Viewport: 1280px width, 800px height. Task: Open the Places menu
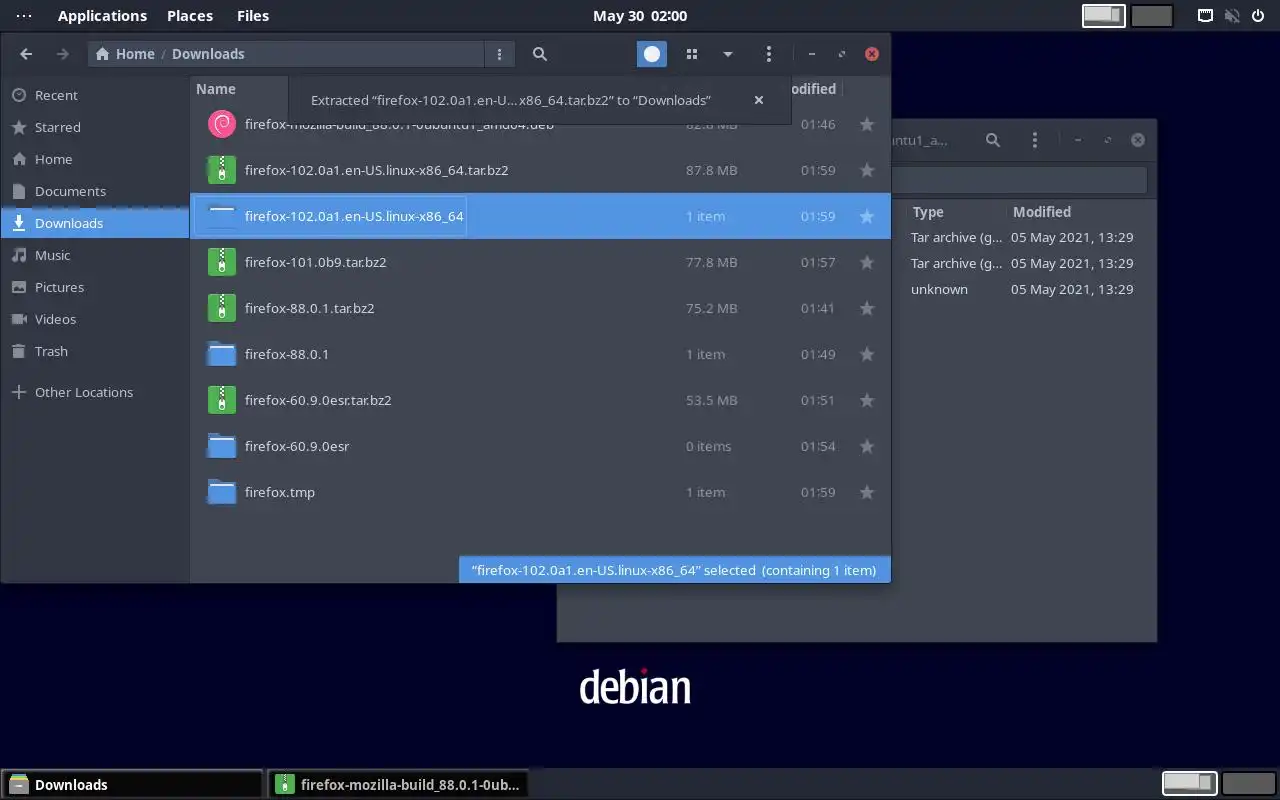tap(190, 16)
